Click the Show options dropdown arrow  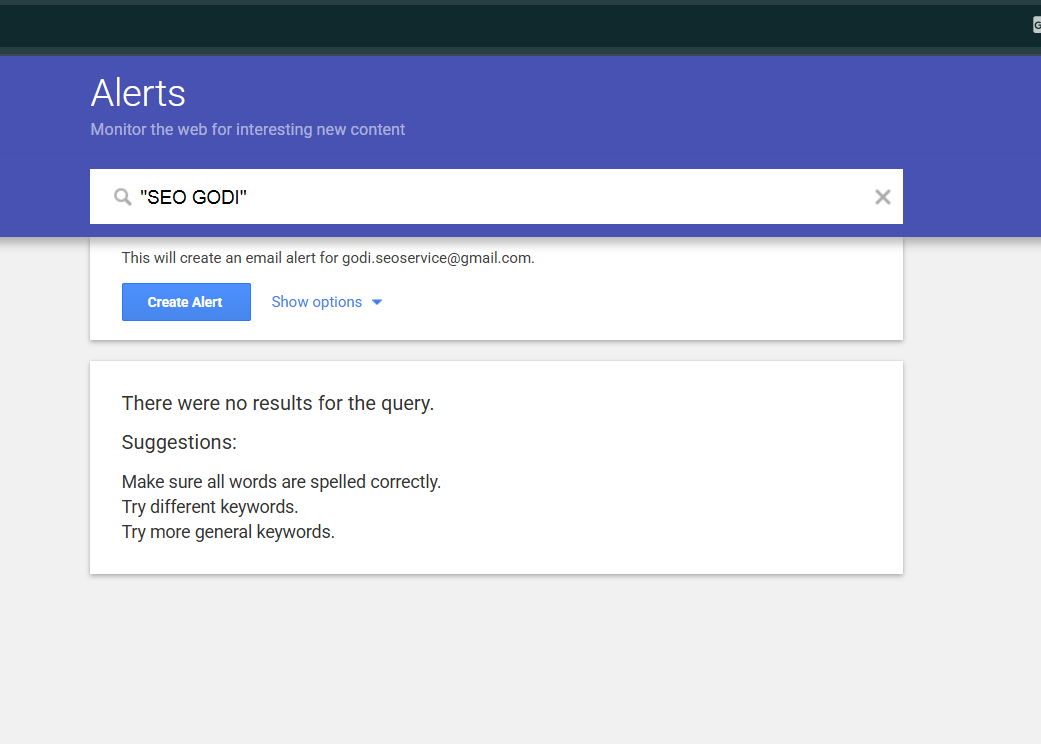377,302
